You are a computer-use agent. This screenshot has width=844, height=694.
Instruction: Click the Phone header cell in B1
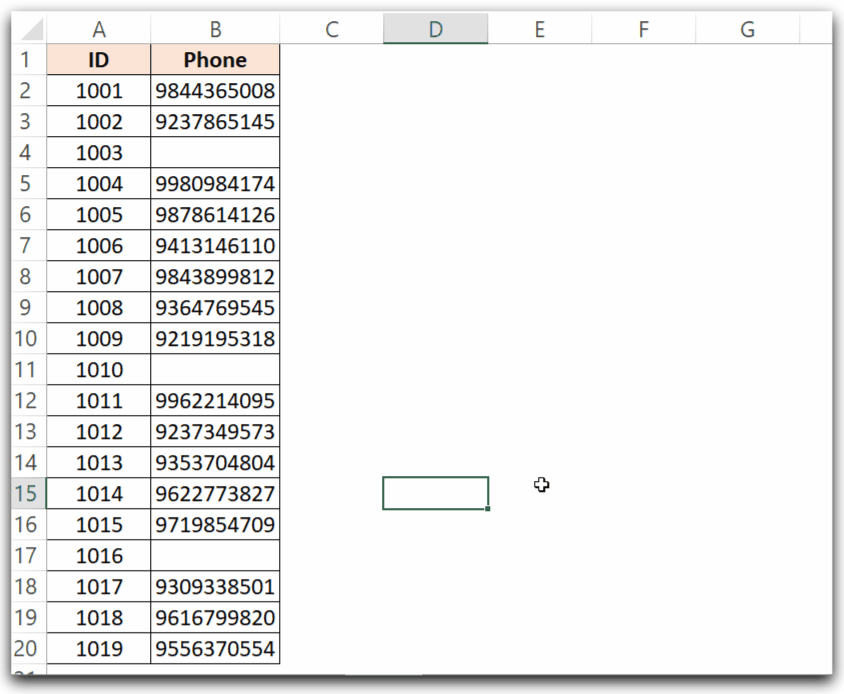pyautogui.click(x=215, y=59)
